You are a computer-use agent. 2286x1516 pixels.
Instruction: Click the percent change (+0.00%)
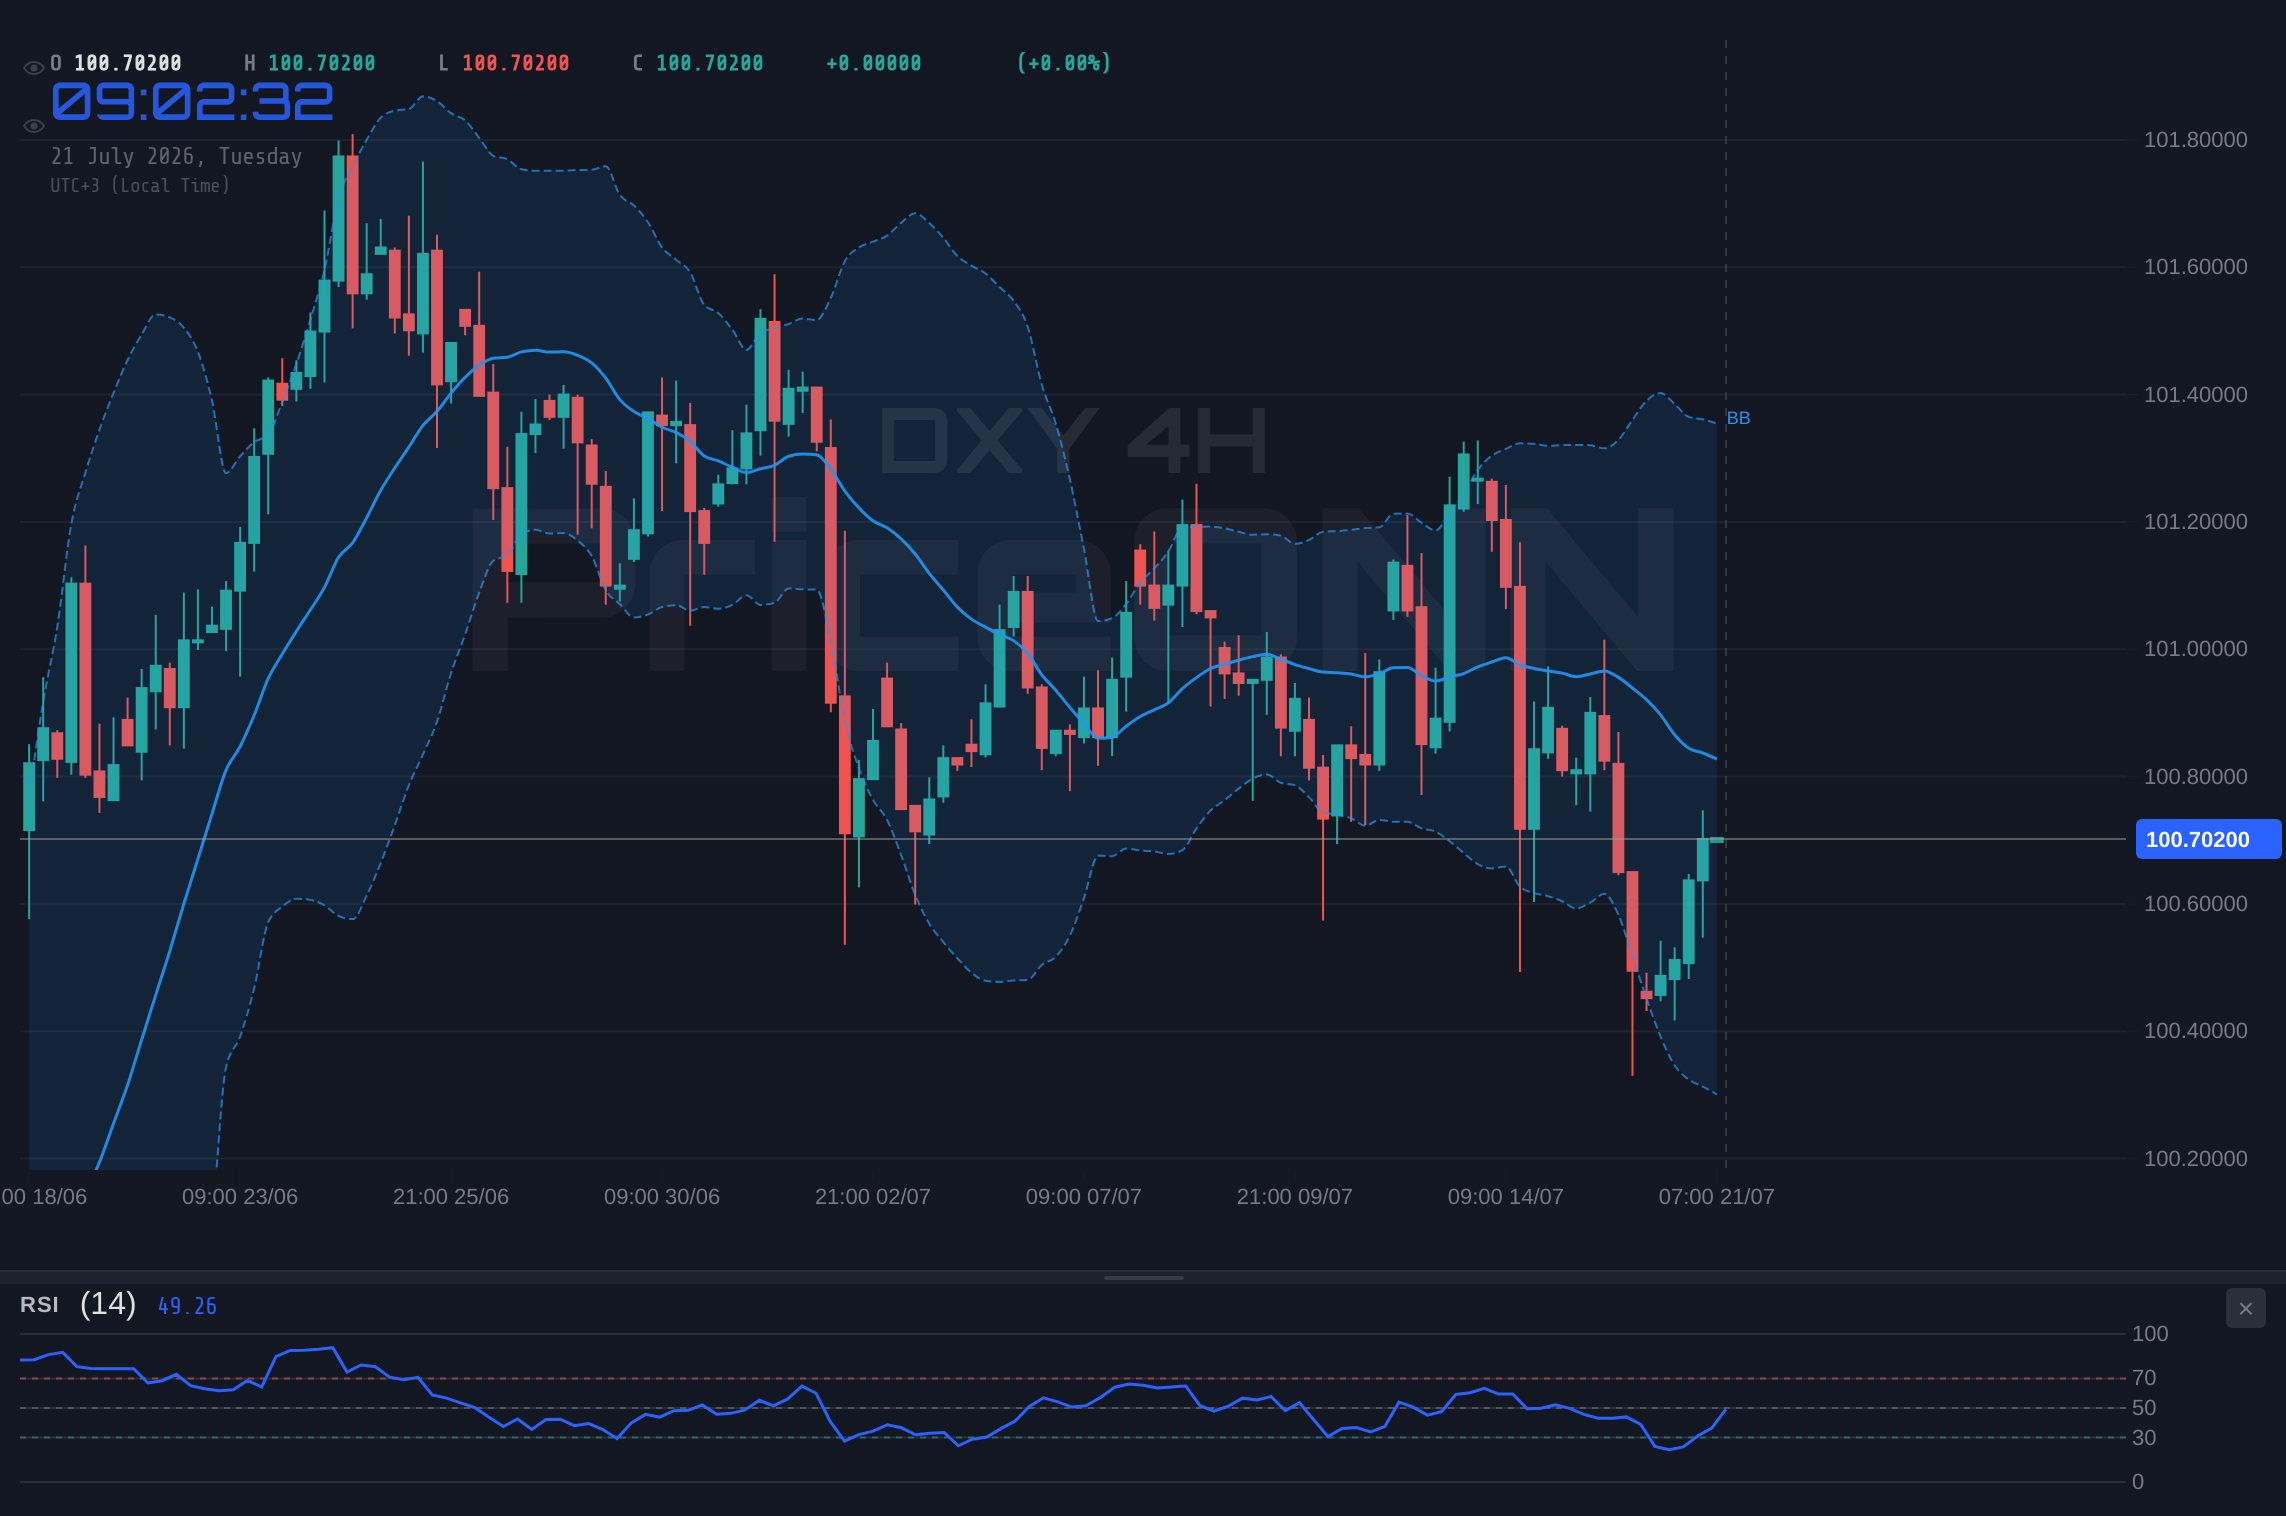(1063, 63)
